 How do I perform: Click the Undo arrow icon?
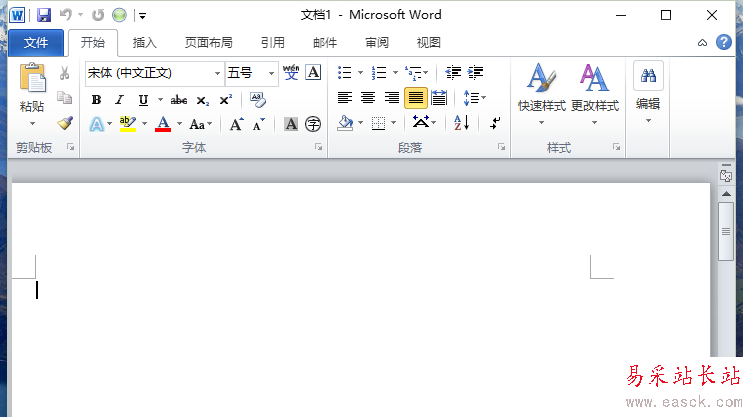[x=65, y=15]
